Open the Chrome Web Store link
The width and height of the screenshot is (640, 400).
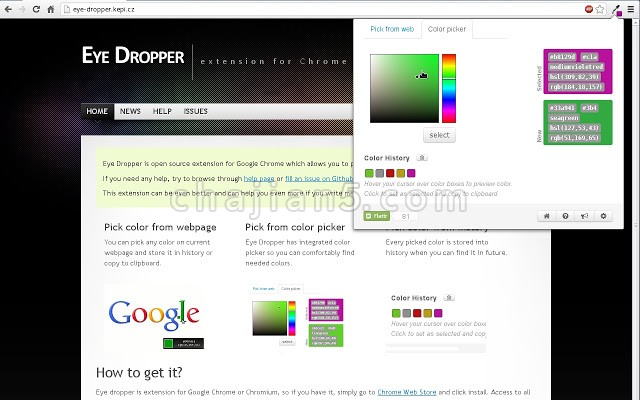(x=407, y=392)
